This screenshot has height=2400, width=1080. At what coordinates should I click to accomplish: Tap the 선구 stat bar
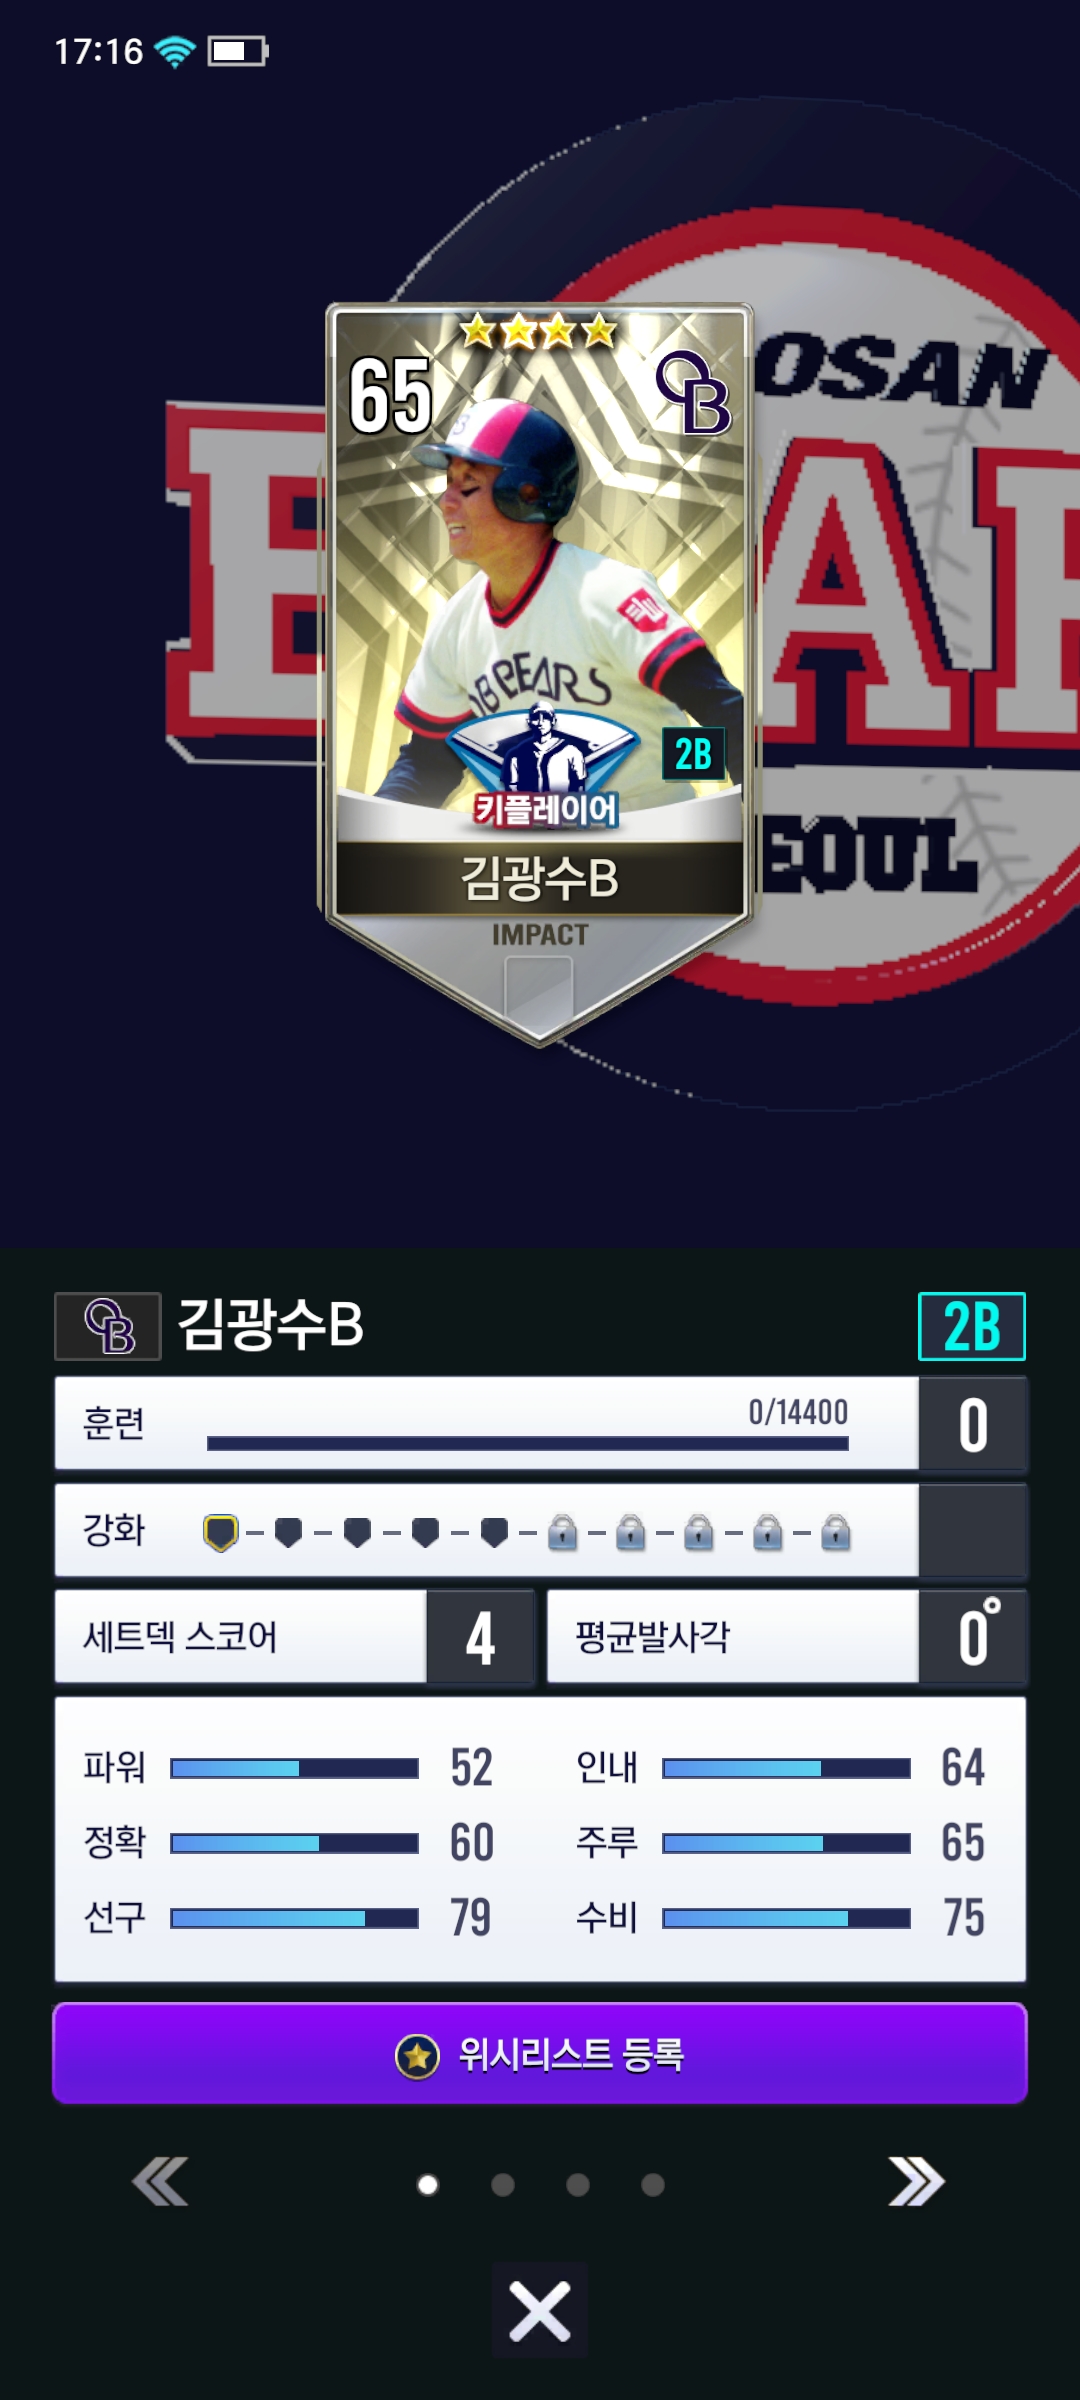pos(294,1917)
